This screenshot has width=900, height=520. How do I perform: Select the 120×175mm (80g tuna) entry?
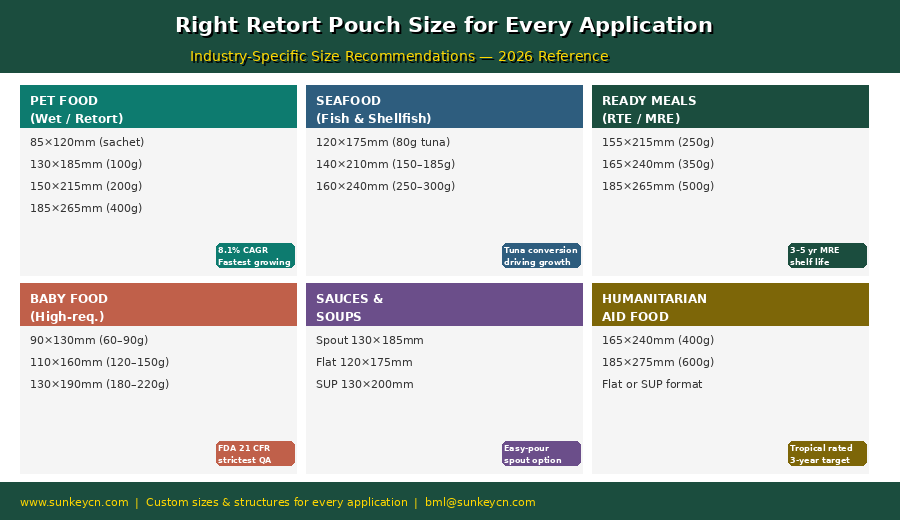(383, 142)
